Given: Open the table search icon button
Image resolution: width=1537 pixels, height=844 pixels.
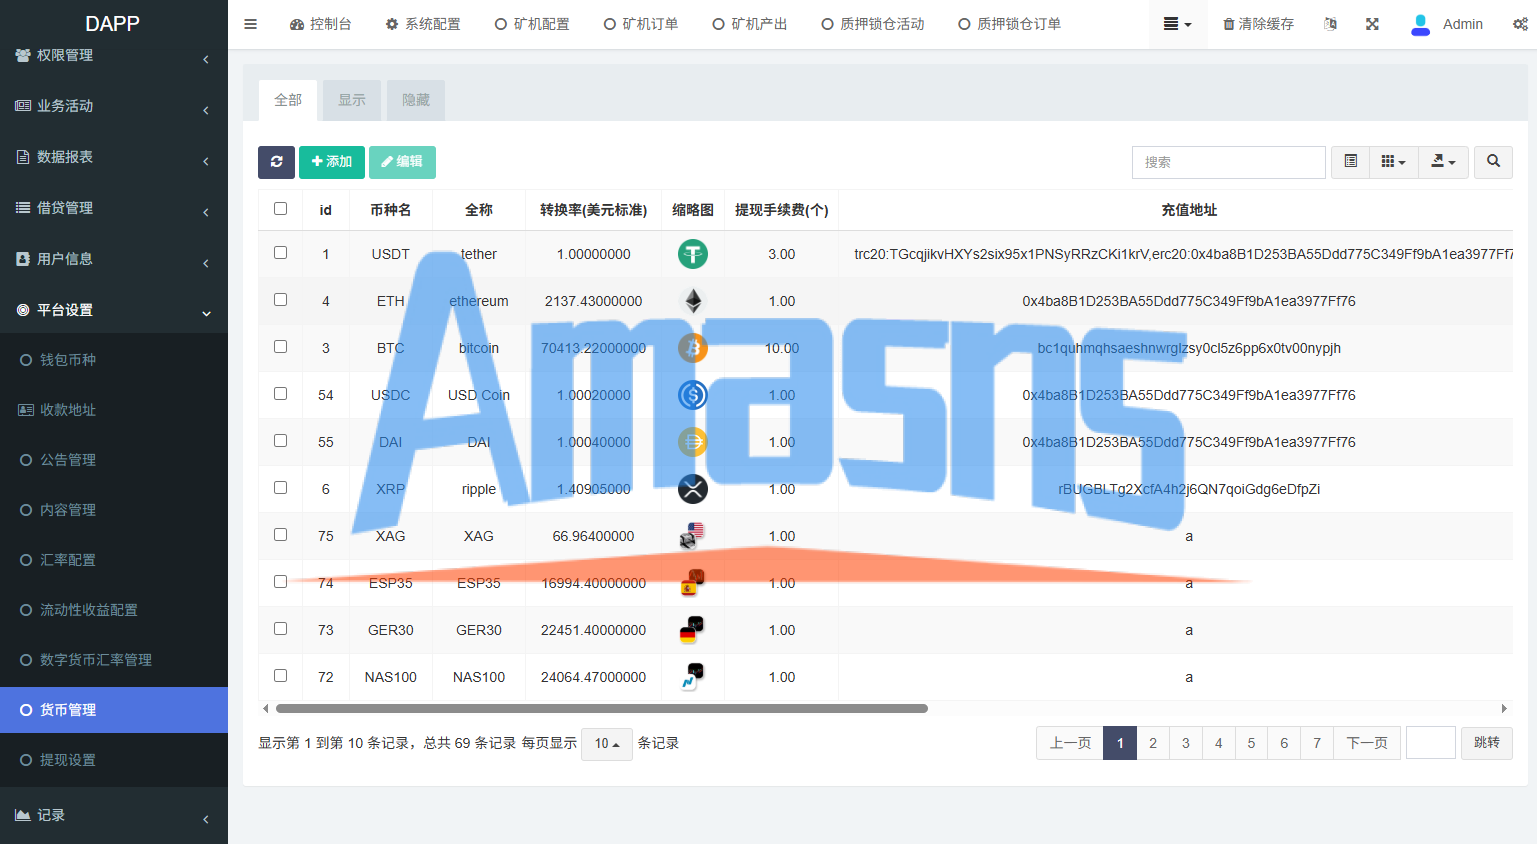Looking at the screenshot, I should tap(1493, 162).
